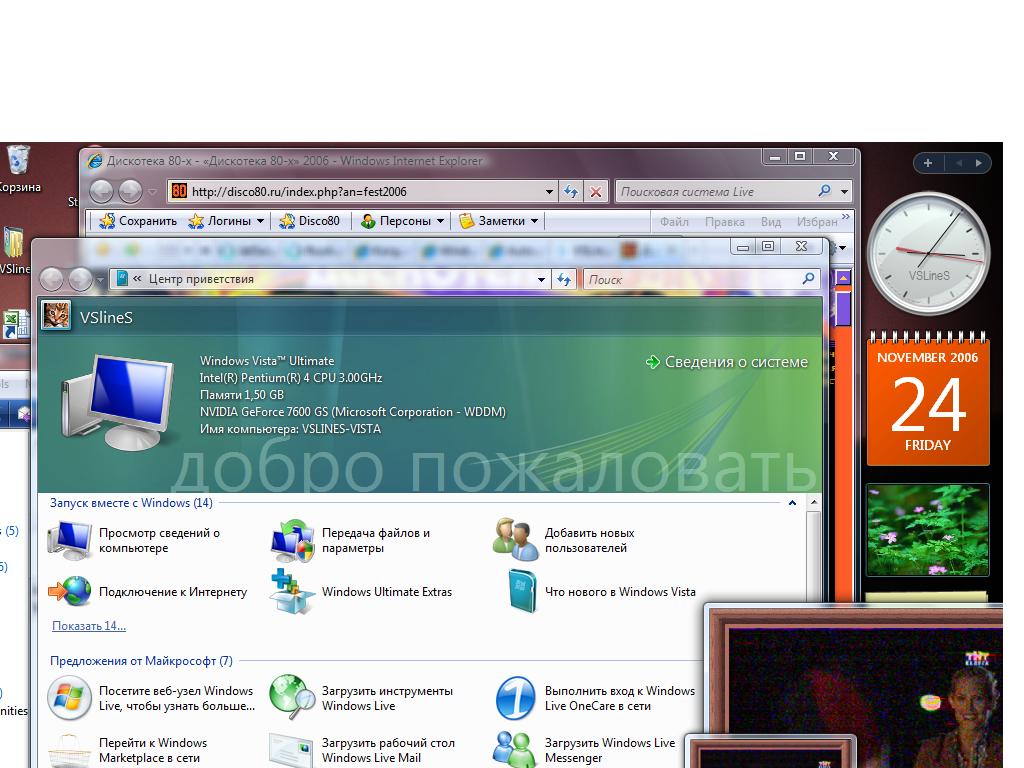Click the Refresh icon in Internet Explorer address bar
Screen dimensions: 1024x768
pos(571,191)
